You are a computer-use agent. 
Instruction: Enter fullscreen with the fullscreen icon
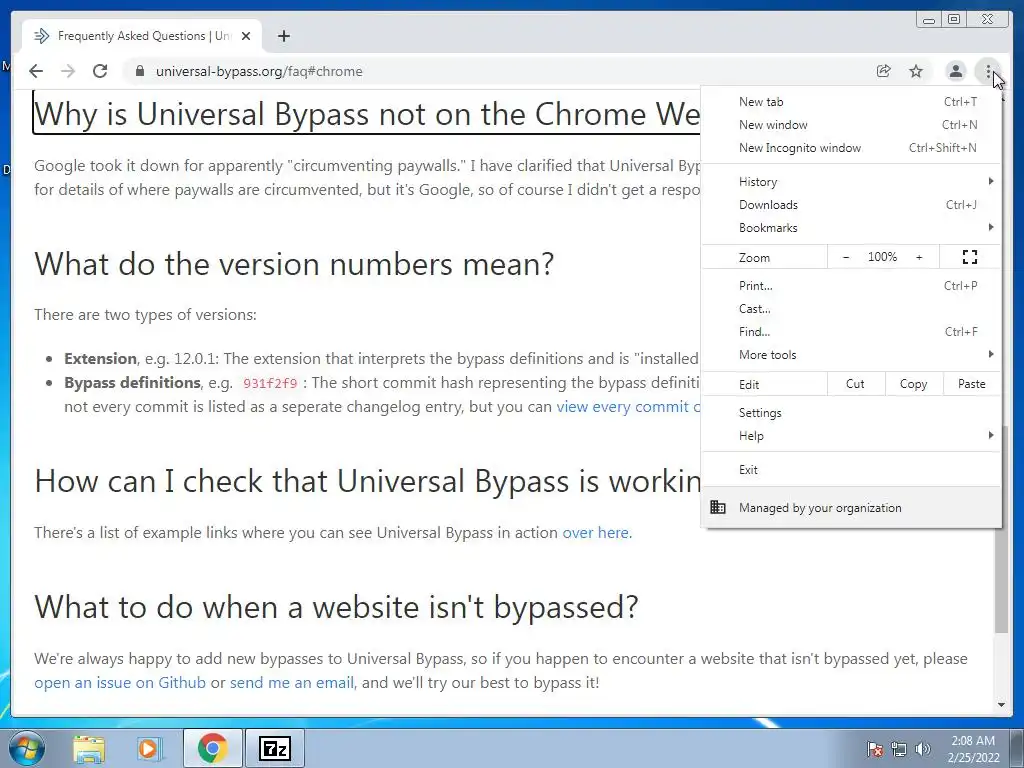coord(970,257)
